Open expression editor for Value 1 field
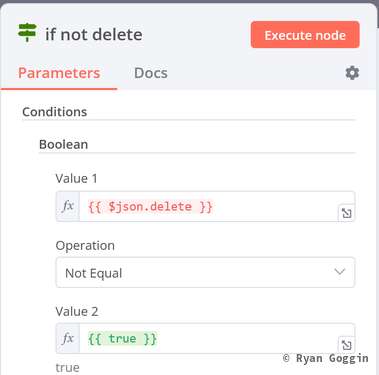 (347, 213)
